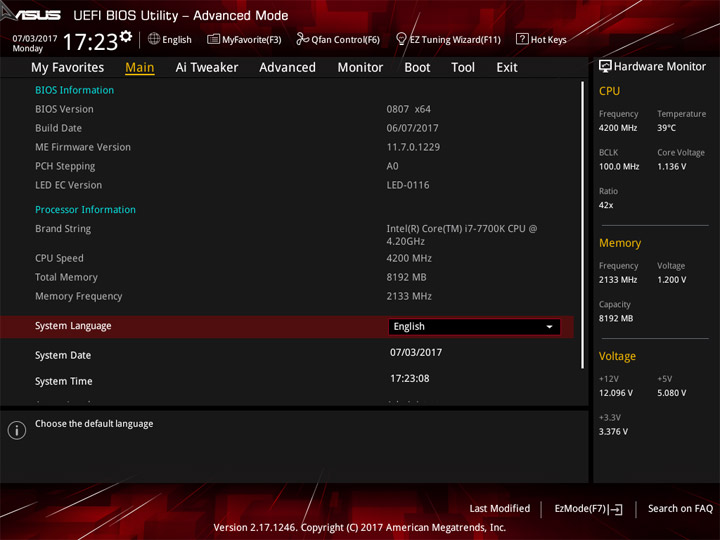Screen dimensions: 720x540
Task: Click the Choose the default language help text
Action: [x=94, y=423]
